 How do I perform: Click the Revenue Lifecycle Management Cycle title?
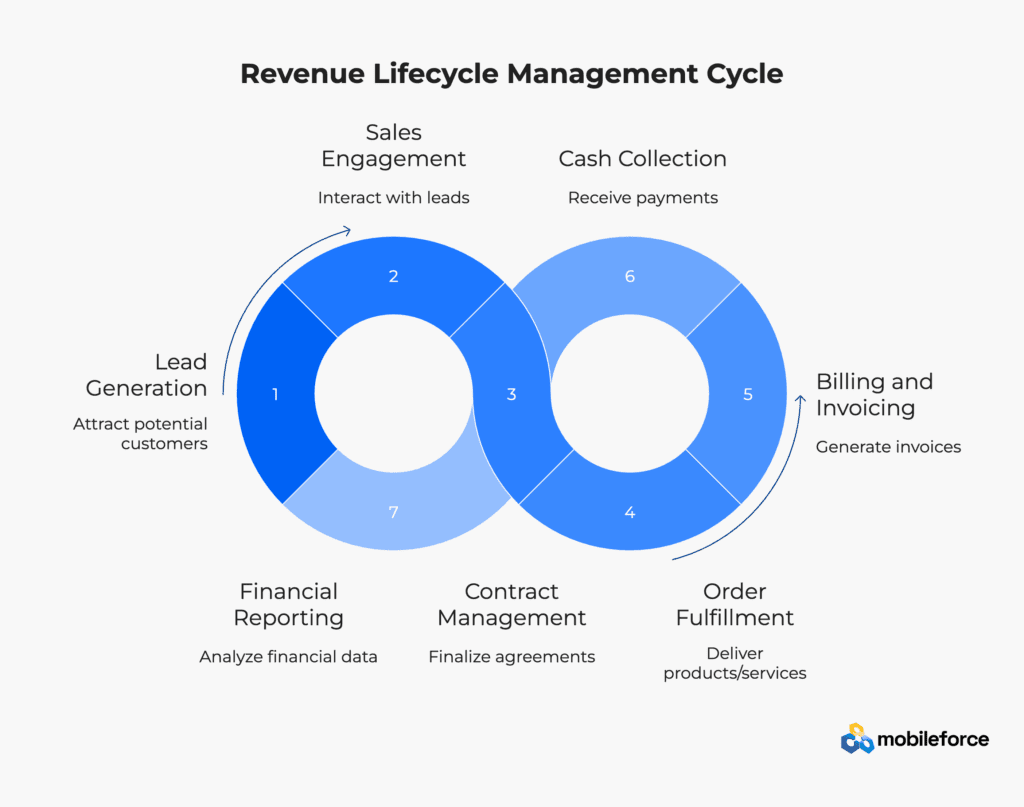click(x=512, y=73)
